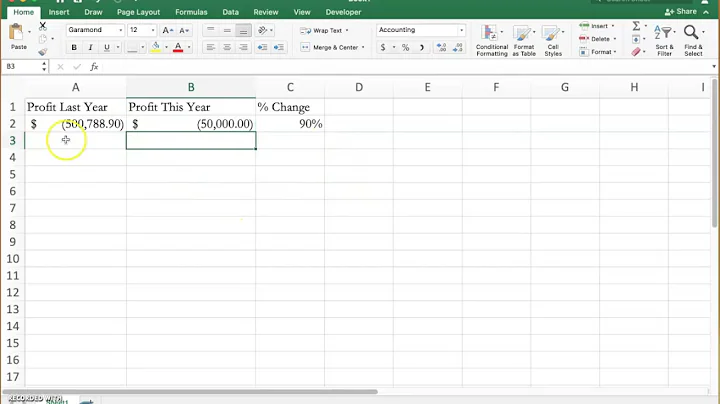Toggle top vertical alignment
The height and width of the screenshot is (404, 720).
click(210, 30)
